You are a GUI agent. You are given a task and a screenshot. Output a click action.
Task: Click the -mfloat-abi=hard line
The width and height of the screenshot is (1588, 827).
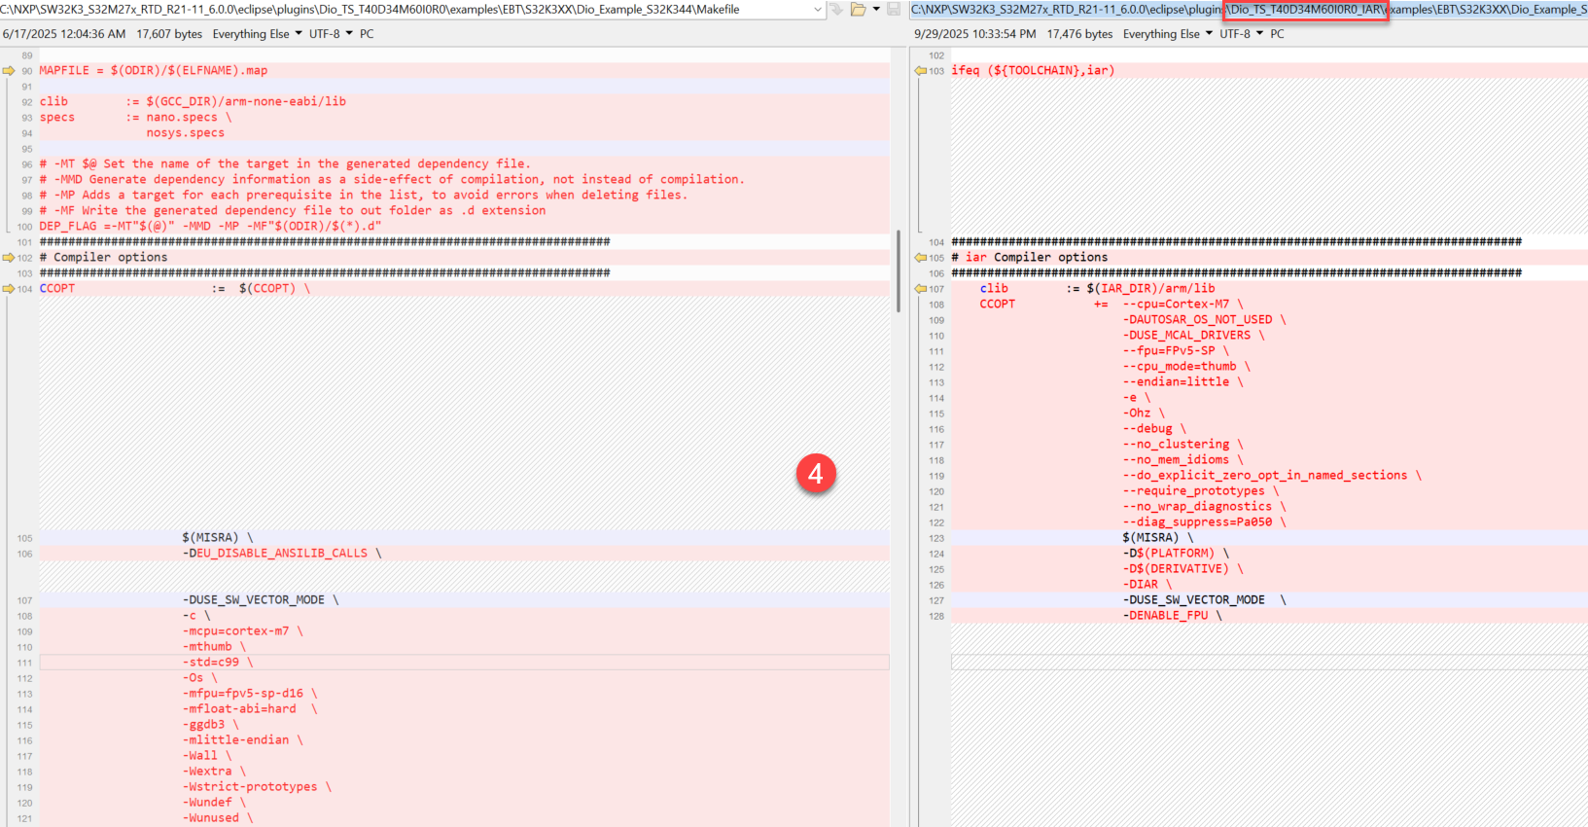click(x=250, y=709)
